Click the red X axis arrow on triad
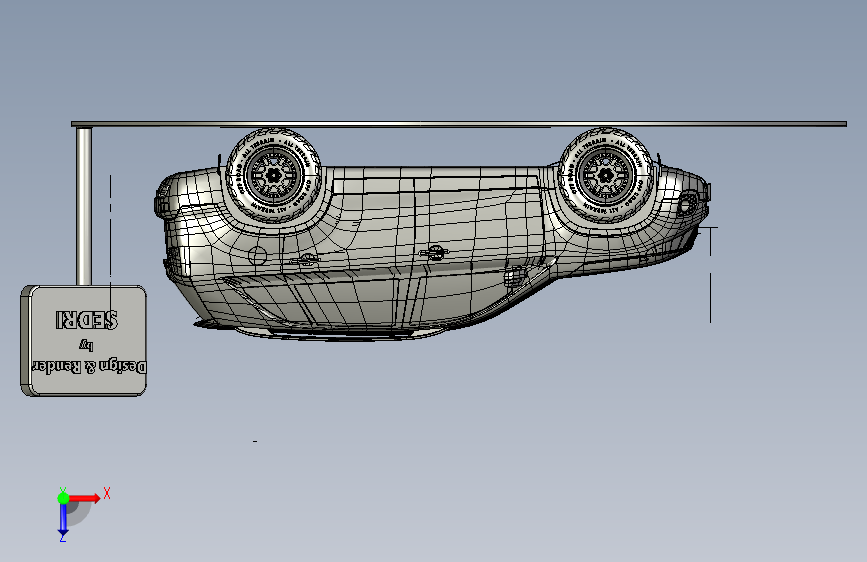Image resolution: width=867 pixels, height=562 pixels. point(84,498)
